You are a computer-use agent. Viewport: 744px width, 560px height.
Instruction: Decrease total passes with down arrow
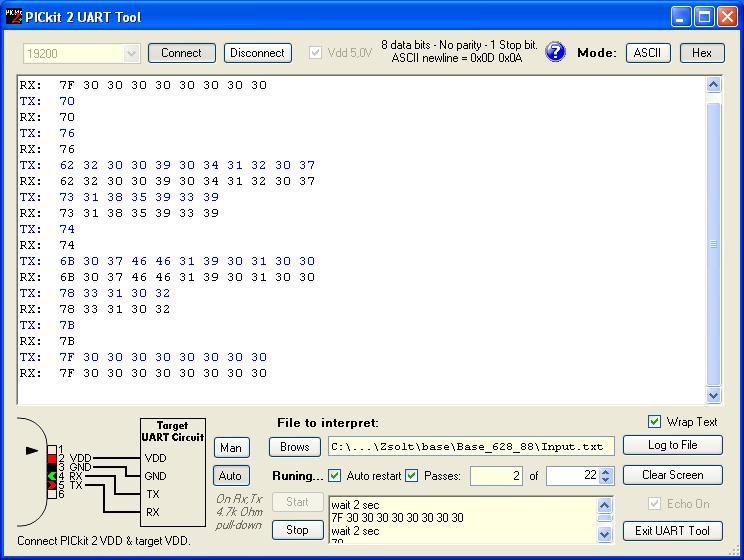(605, 480)
